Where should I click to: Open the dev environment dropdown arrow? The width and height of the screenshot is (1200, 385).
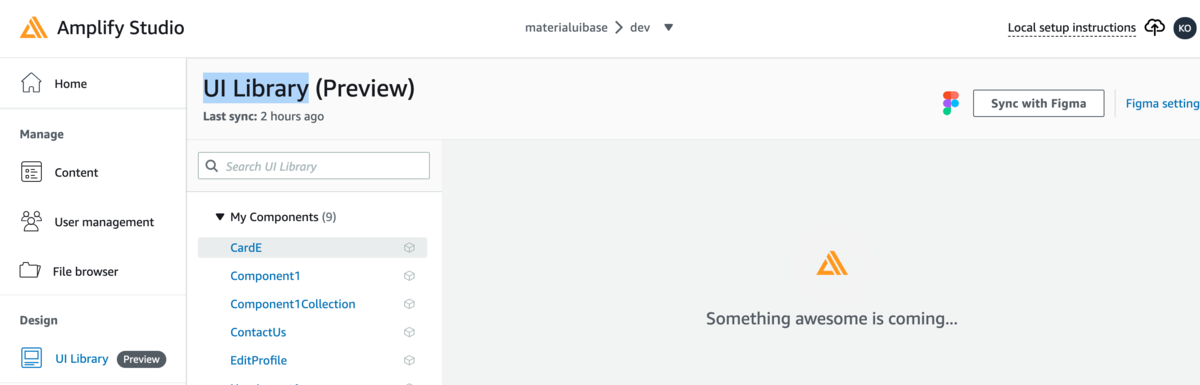click(669, 28)
